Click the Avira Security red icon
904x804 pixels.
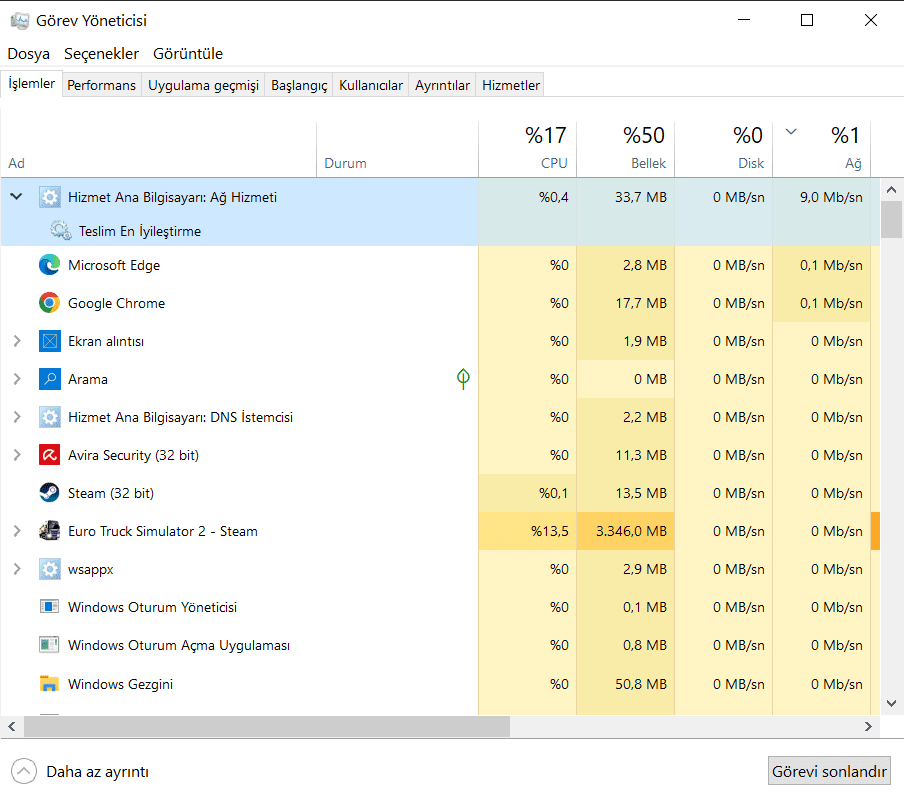tap(49, 455)
